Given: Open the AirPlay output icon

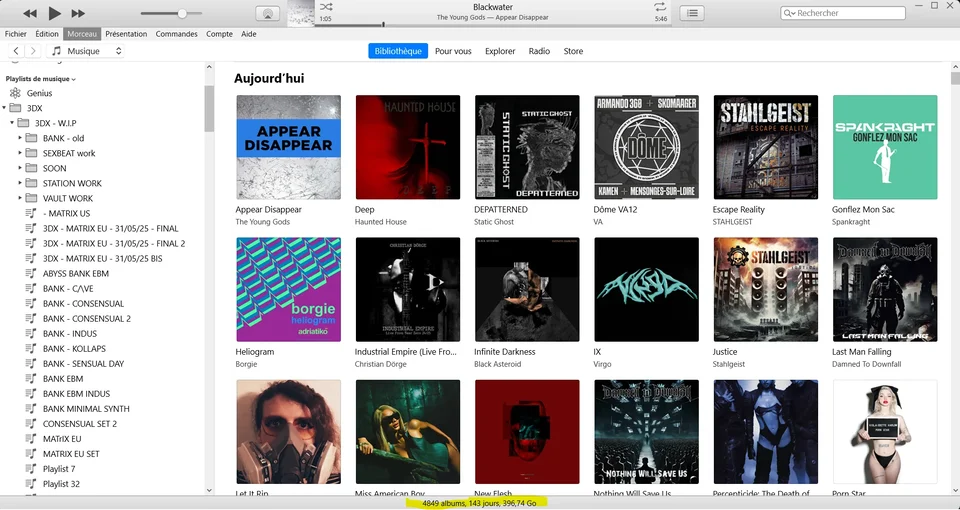Looking at the screenshot, I should [x=267, y=13].
